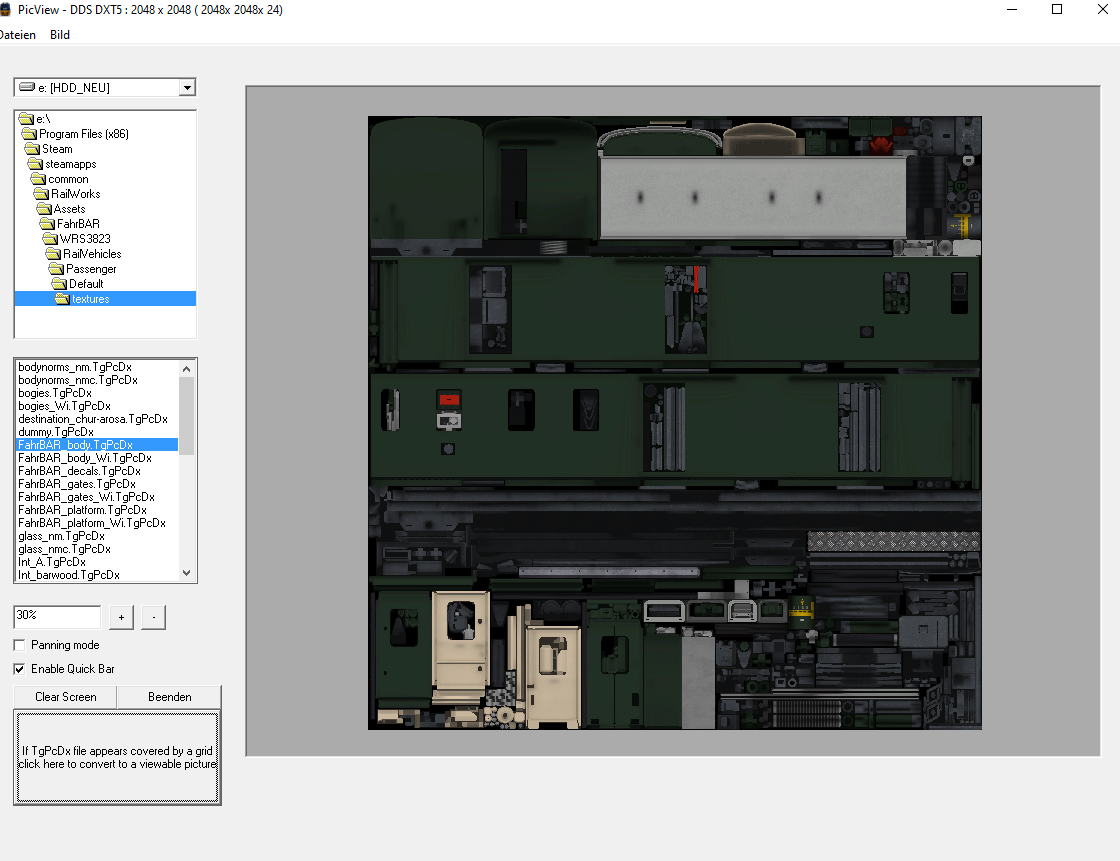Click the PicView app icon in title bar
The width and height of the screenshot is (1120, 861).
5,9
